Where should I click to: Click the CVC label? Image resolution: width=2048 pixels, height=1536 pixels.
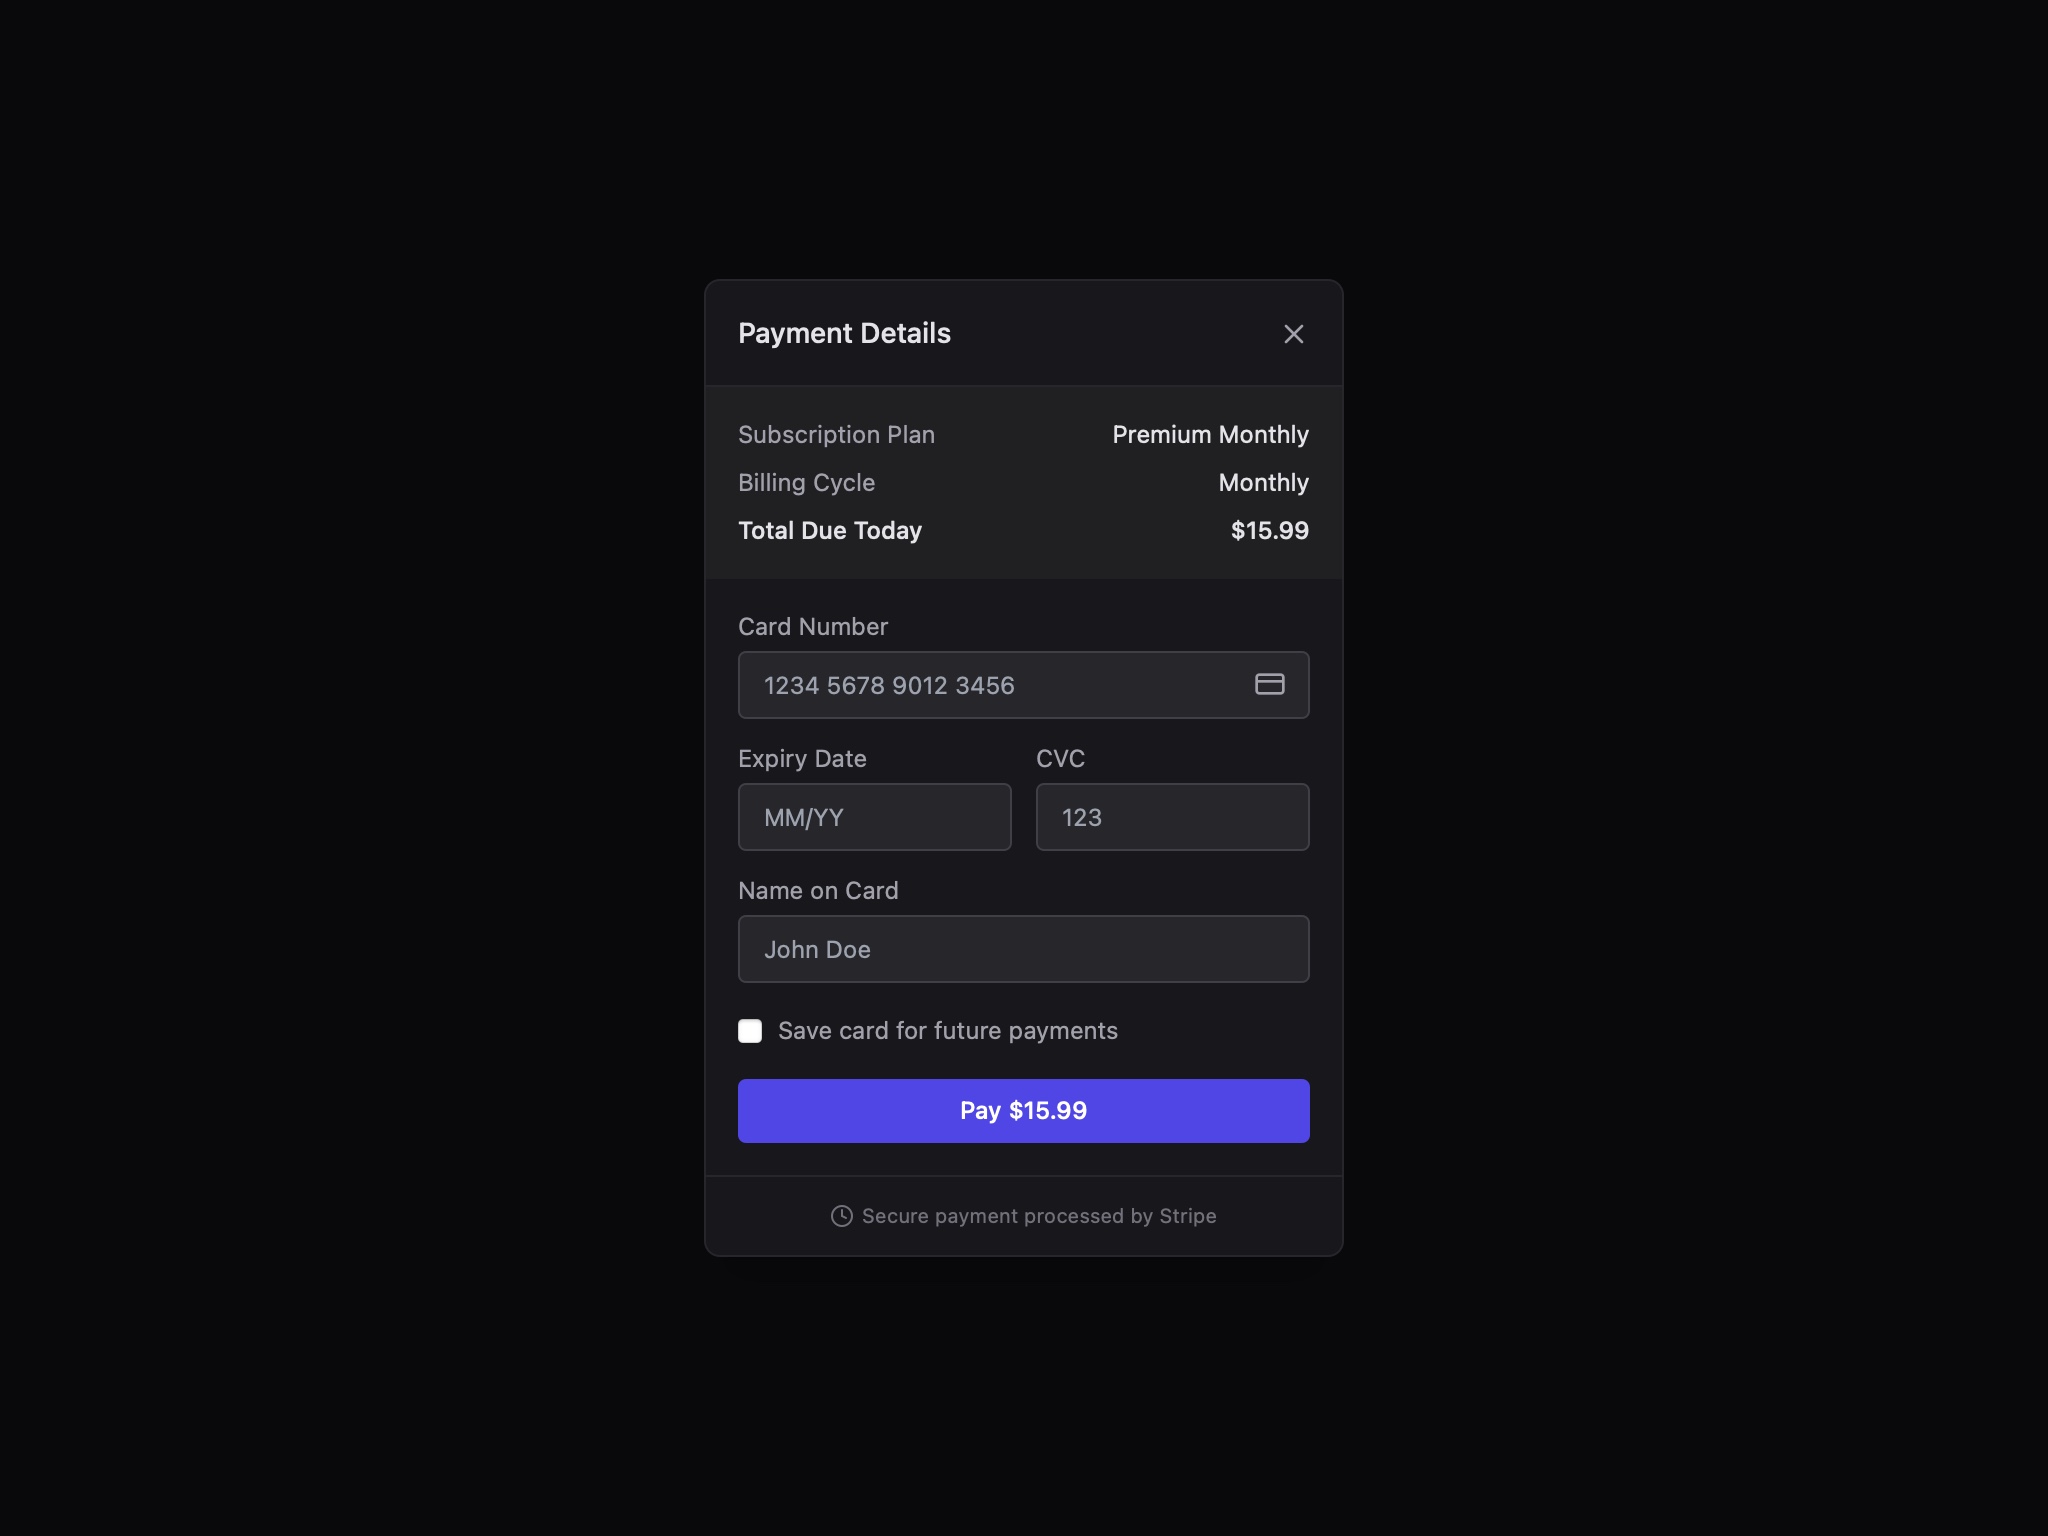(1060, 758)
